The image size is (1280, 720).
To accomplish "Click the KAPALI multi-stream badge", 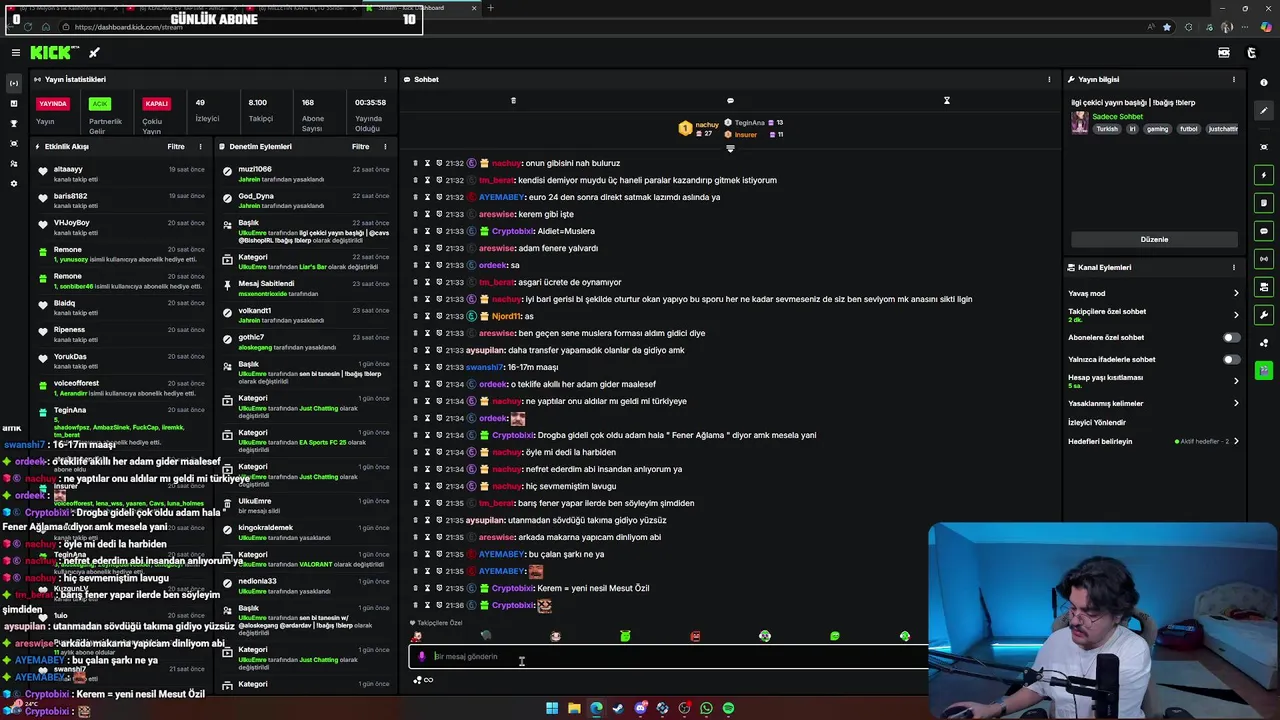I will pos(156,103).
